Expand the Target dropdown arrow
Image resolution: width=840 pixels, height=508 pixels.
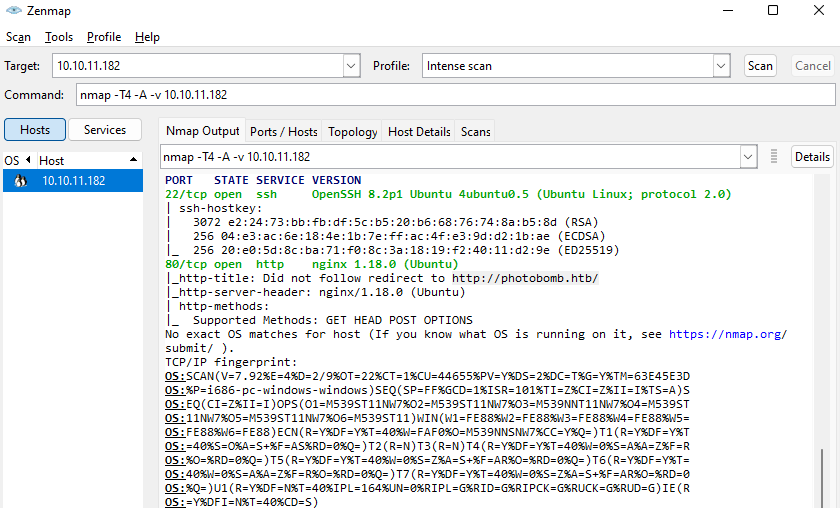click(351, 66)
